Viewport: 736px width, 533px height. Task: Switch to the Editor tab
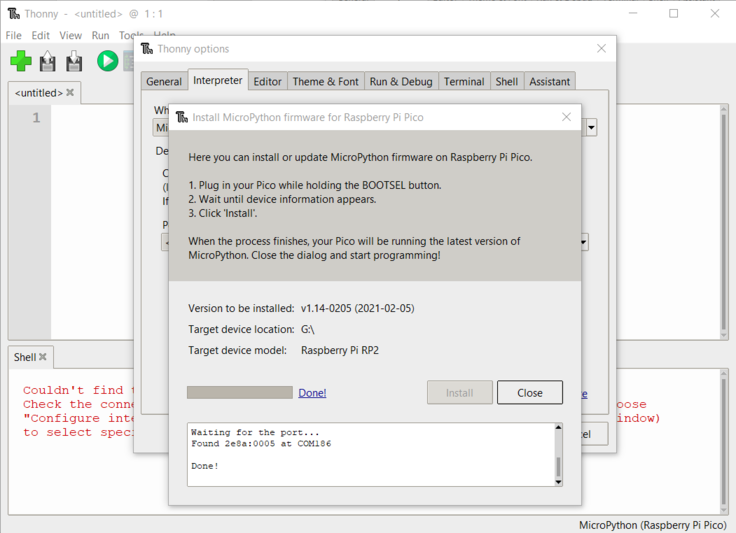[268, 82]
